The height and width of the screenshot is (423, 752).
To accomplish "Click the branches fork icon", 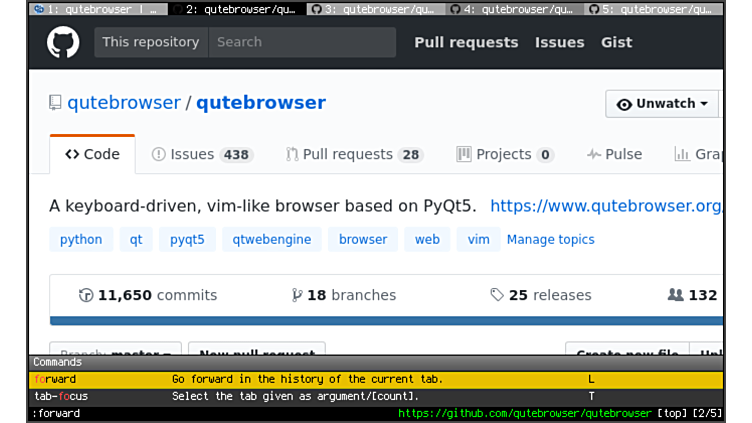I will (296, 295).
